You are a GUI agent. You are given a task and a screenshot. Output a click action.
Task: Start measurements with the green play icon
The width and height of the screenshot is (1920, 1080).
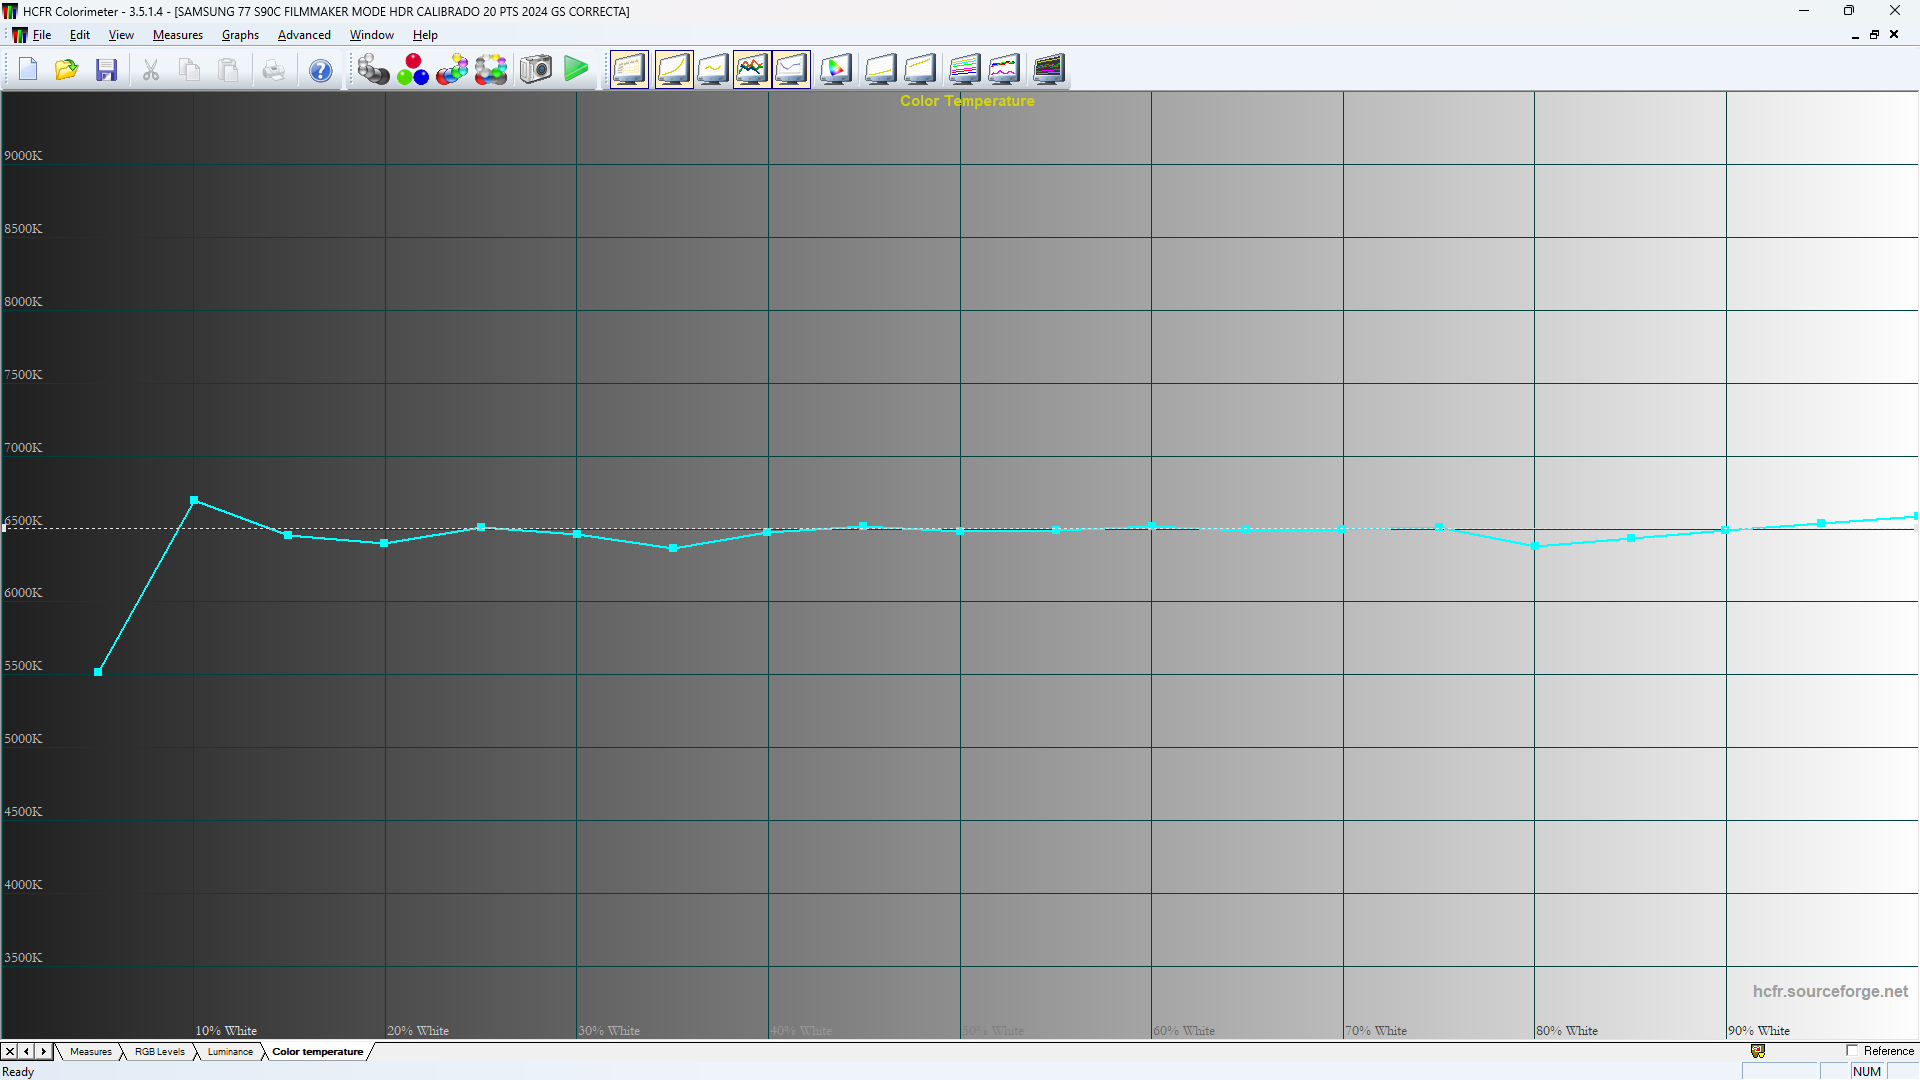pos(577,69)
